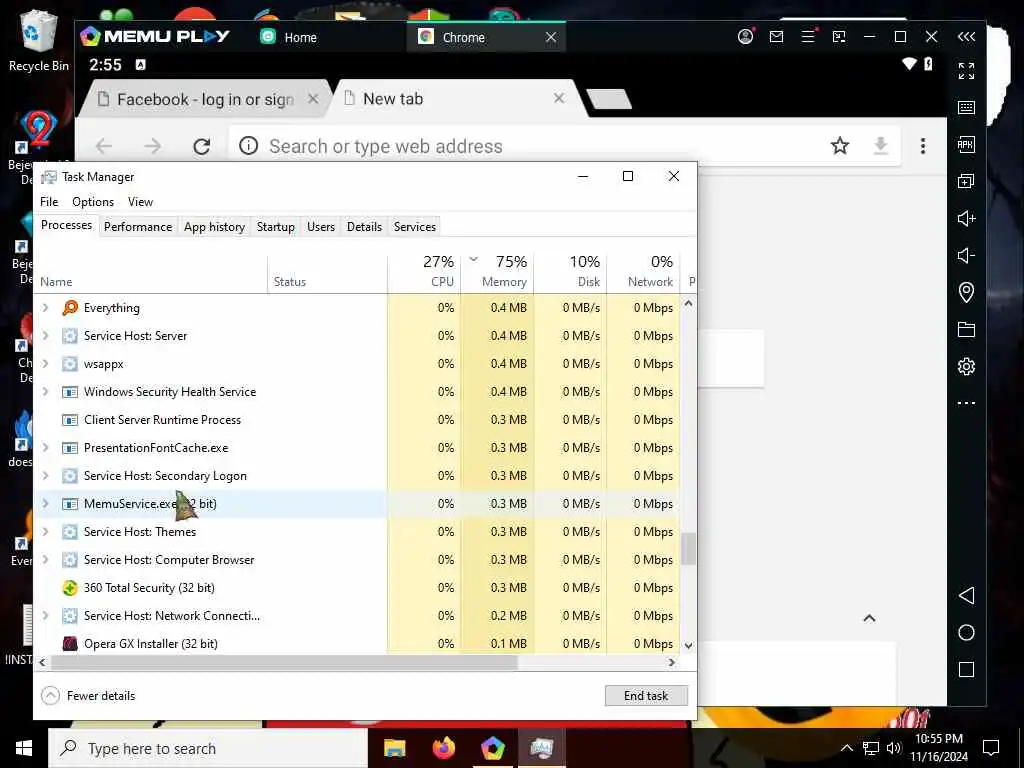Screen dimensions: 1024x768
Task: Switch to the Performance tab
Action: (x=138, y=227)
